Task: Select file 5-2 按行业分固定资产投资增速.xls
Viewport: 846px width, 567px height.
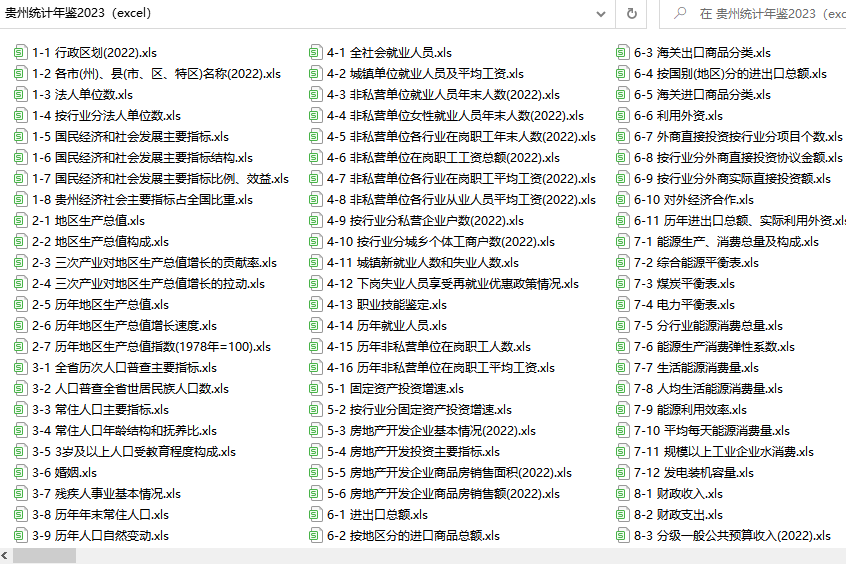Action: click(x=411, y=410)
